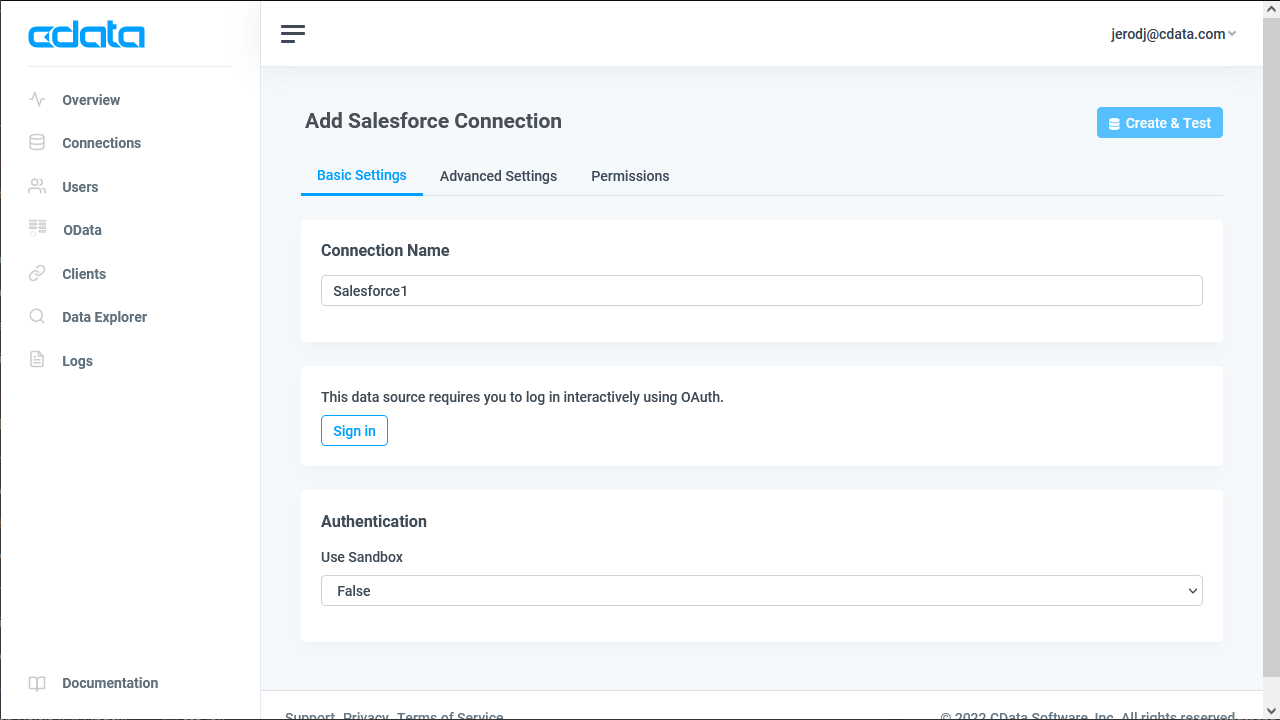Click the Data Explorer magnifier icon
The image size is (1280, 720).
pyautogui.click(x=37, y=316)
